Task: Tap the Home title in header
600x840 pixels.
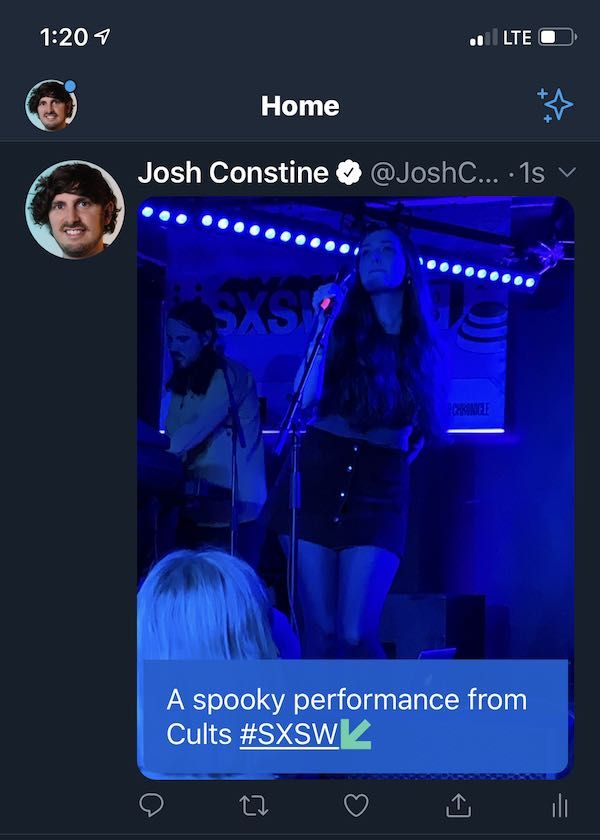Action: coord(300,106)
